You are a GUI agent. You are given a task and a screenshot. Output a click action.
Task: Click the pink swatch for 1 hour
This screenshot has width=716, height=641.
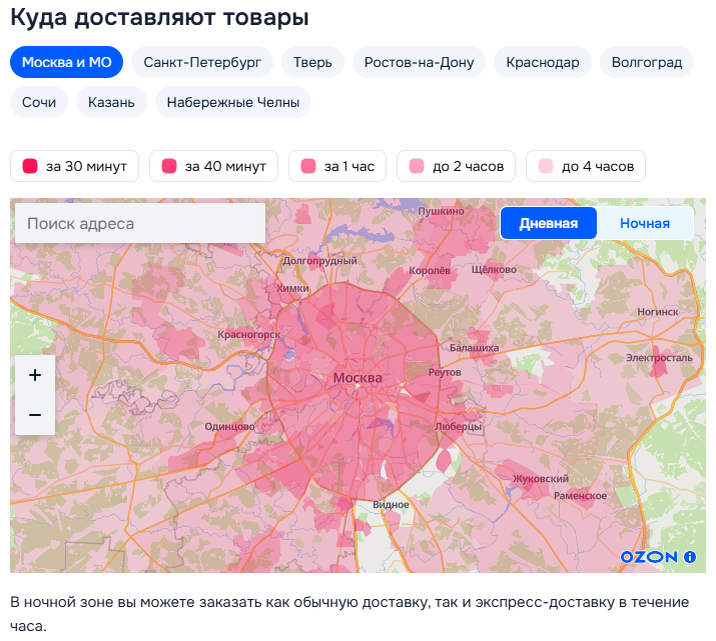point(309,166)
